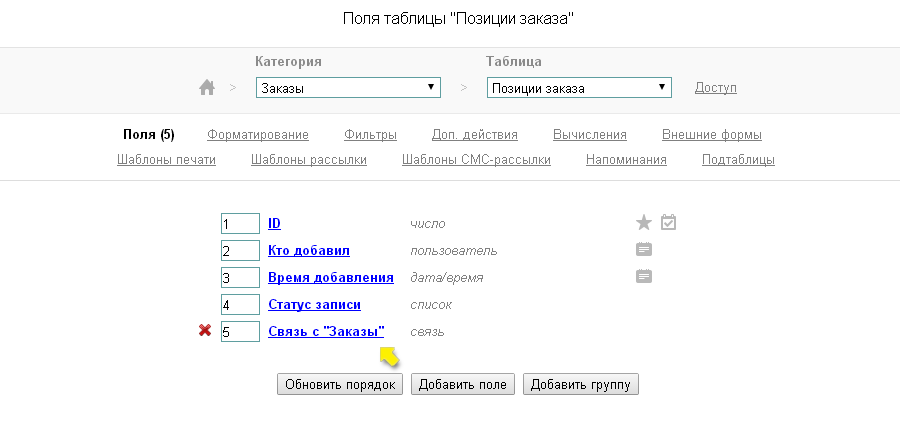Open the Шаблоны печати tab

pos(166,160)
